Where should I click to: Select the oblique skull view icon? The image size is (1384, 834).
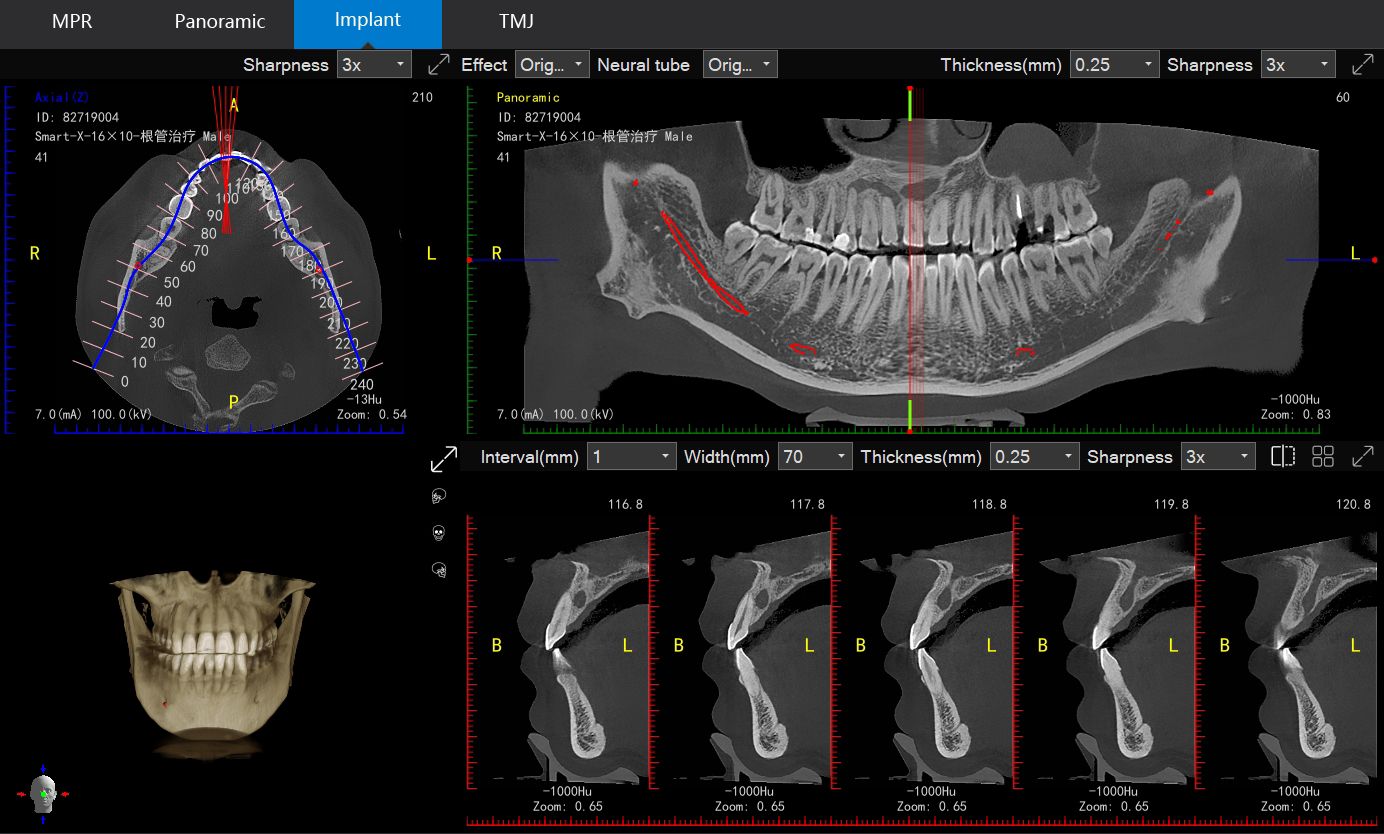click(x=439, y=568)
